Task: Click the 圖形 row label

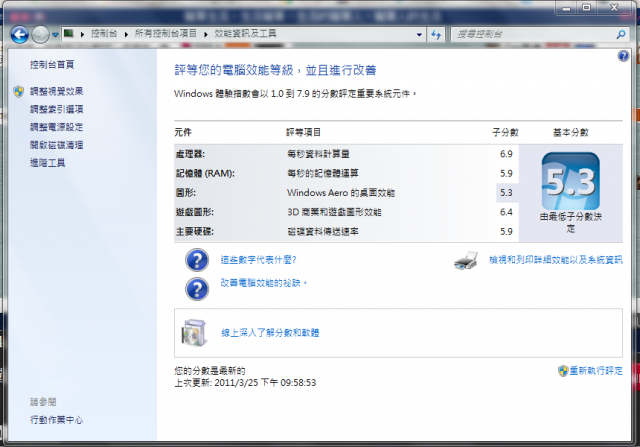Action: 186,193
